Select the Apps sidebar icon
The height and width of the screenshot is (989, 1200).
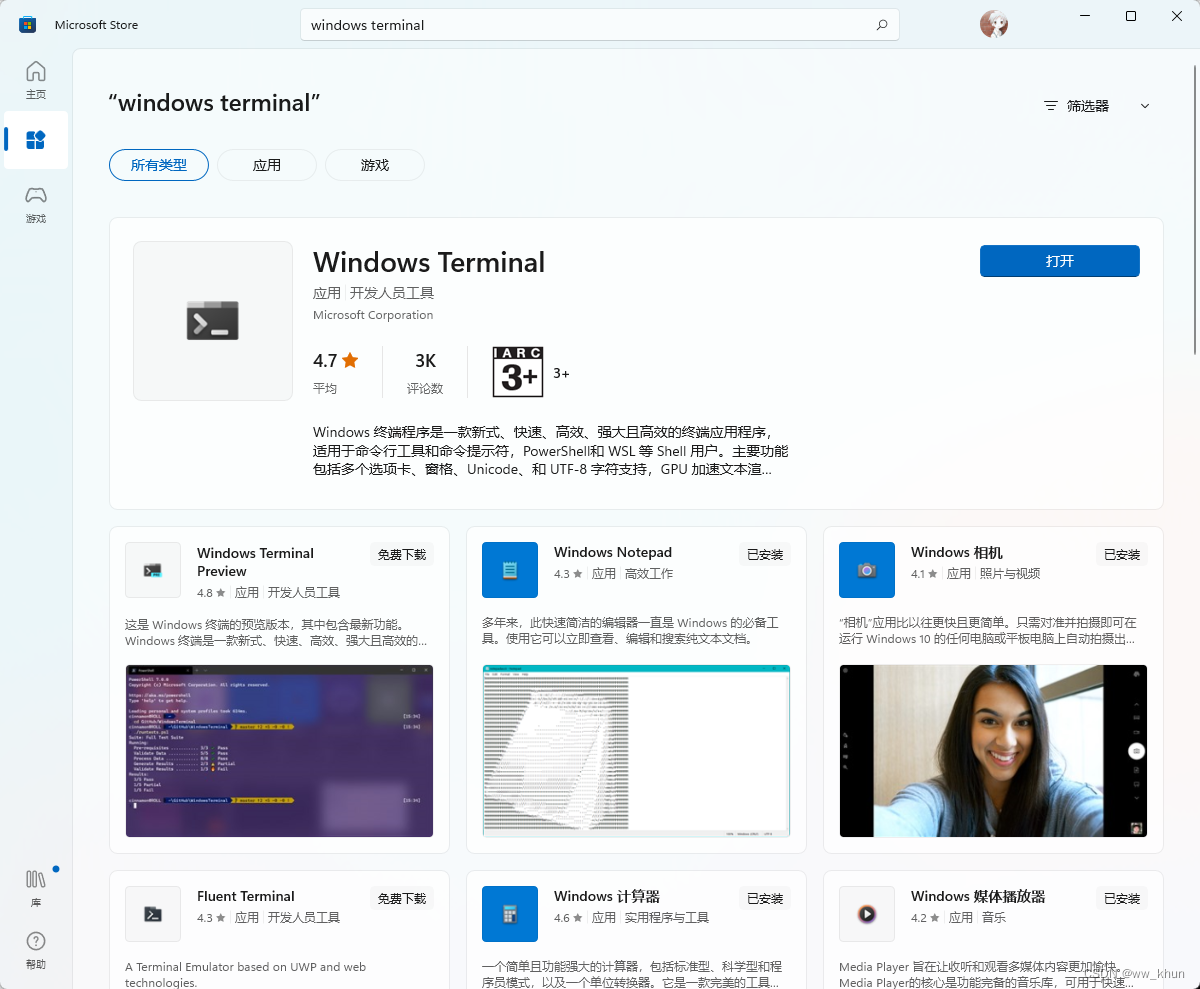pyautogui.click(x=36, y=140)
